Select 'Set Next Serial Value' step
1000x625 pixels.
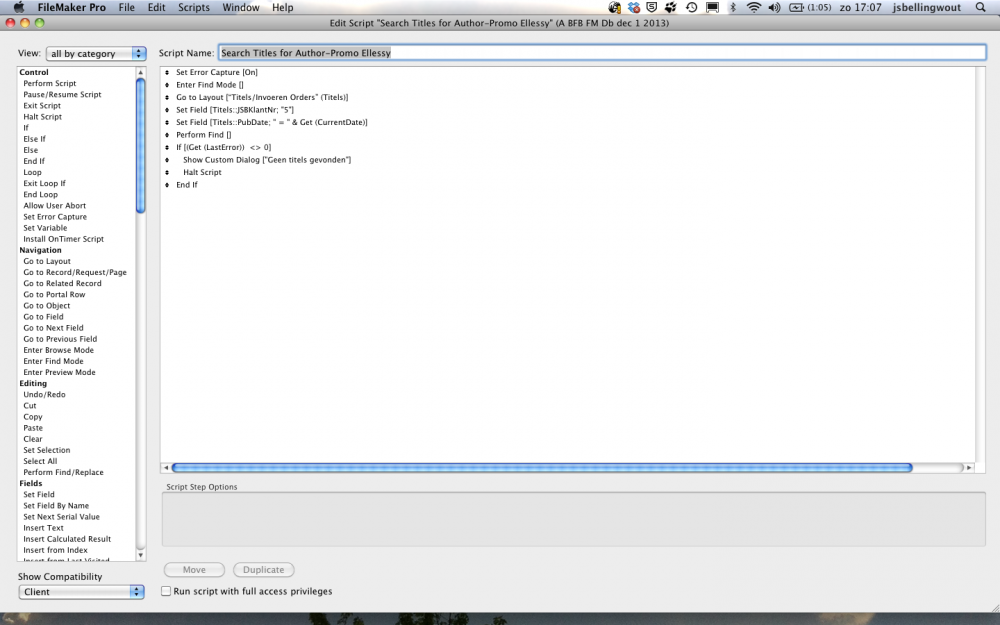tap(62, 517)
